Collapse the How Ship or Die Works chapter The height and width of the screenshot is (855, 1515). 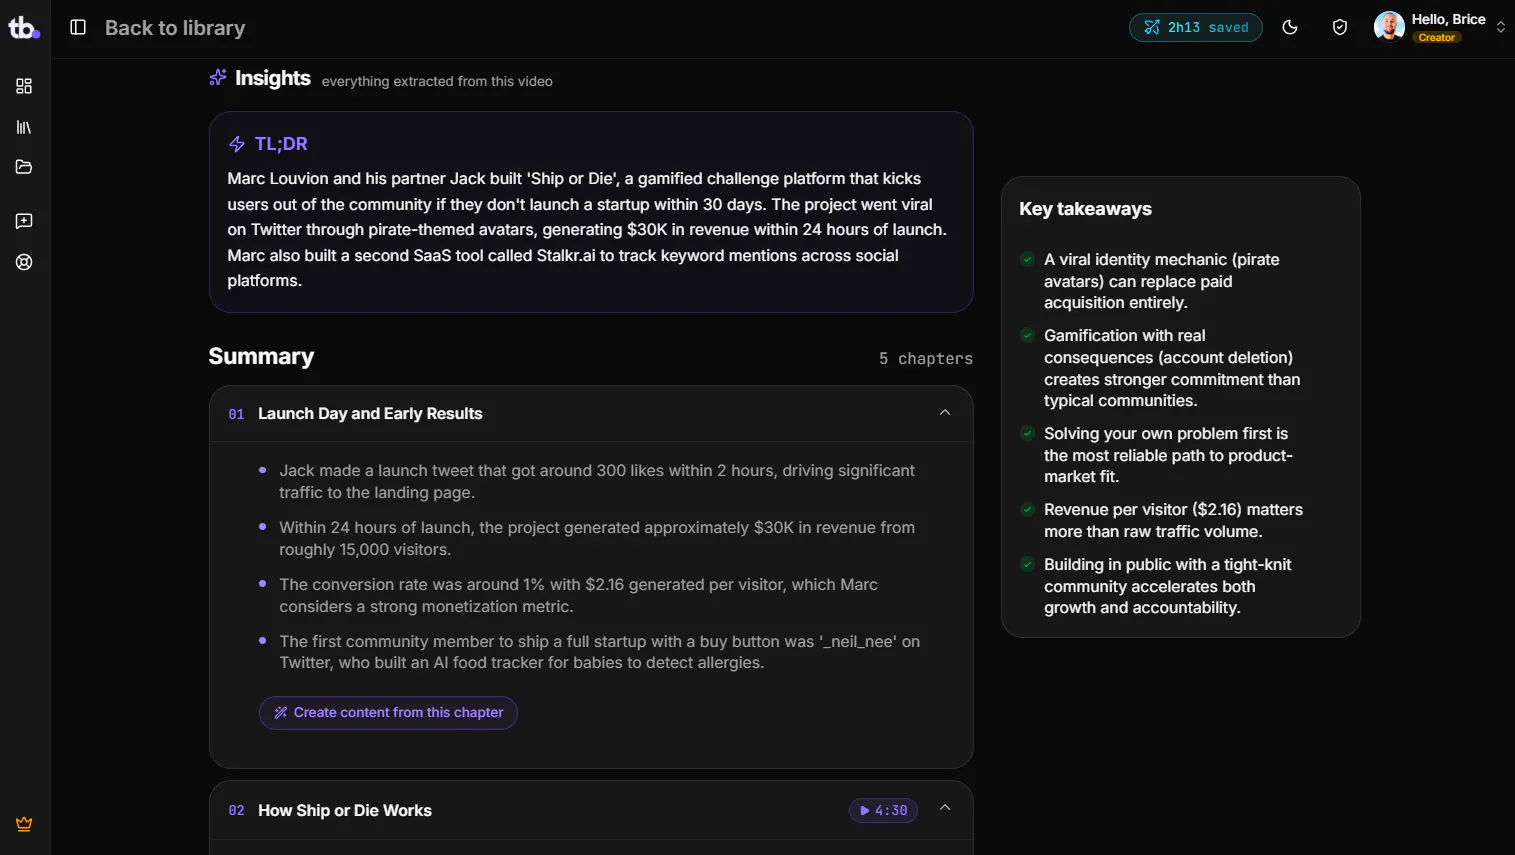point(945,808)
